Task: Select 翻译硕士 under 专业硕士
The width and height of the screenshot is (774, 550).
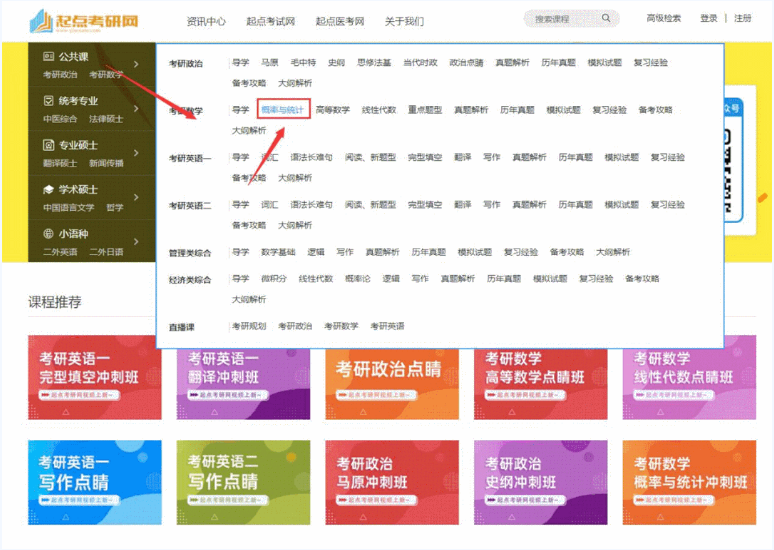Action: click(x=60, y=163)
